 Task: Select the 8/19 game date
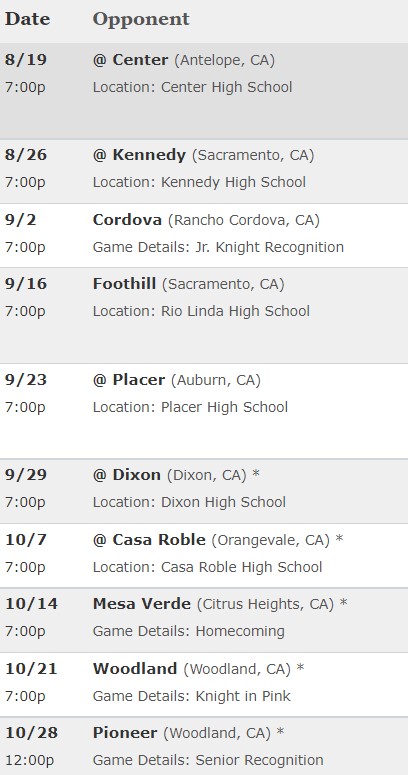click(26, 60)
